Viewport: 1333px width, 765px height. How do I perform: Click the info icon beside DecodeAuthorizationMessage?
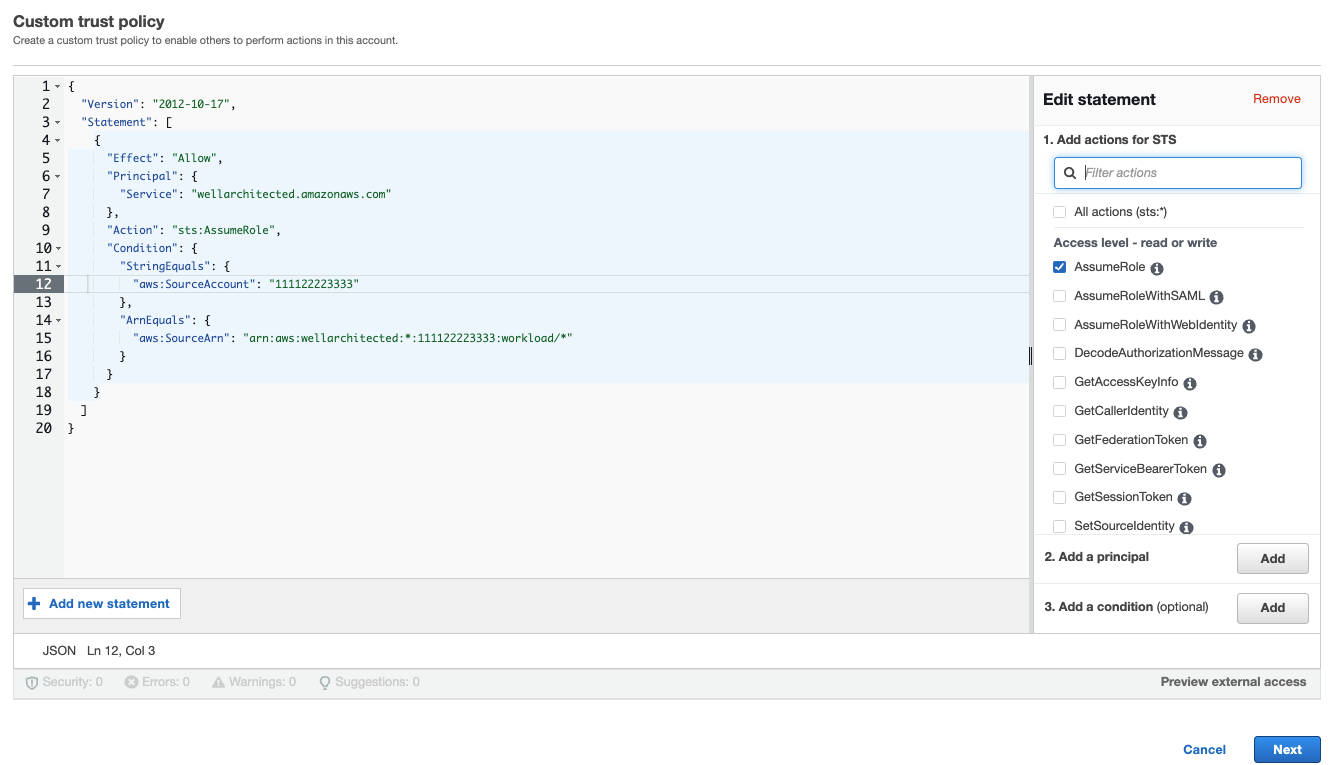point(1256,353)
